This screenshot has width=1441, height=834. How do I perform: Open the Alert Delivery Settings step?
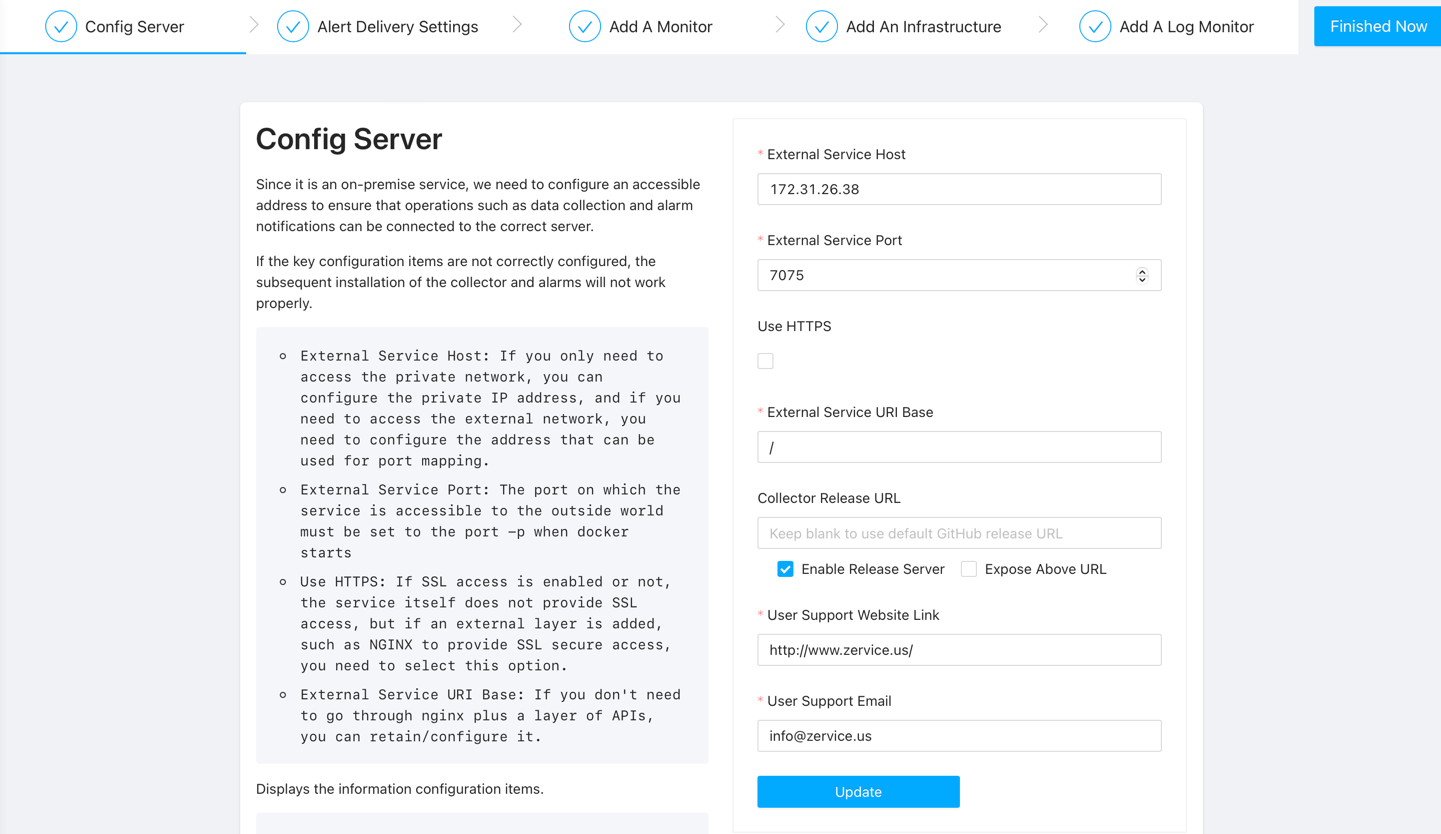(397, 27)
